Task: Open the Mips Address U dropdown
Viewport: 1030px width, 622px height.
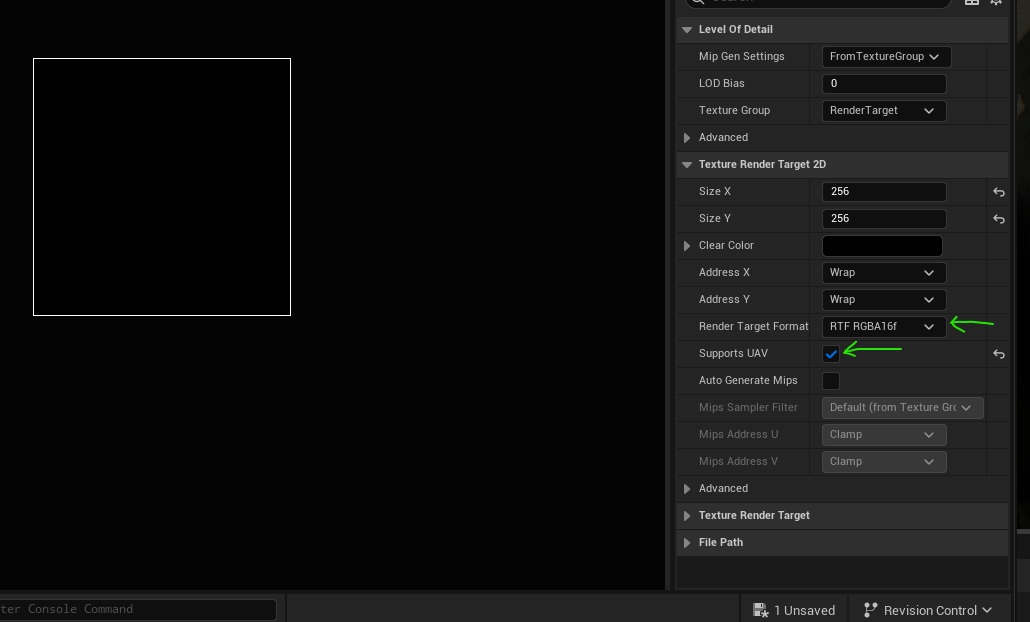Action: (884, 435)
